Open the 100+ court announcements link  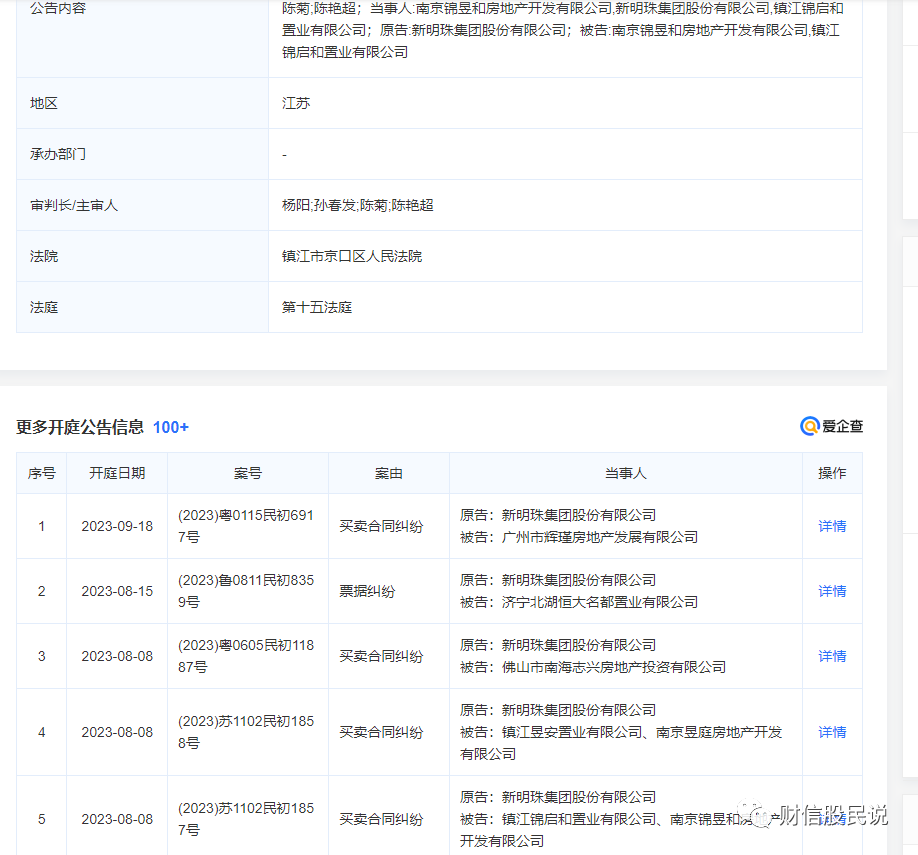(170, 427)
